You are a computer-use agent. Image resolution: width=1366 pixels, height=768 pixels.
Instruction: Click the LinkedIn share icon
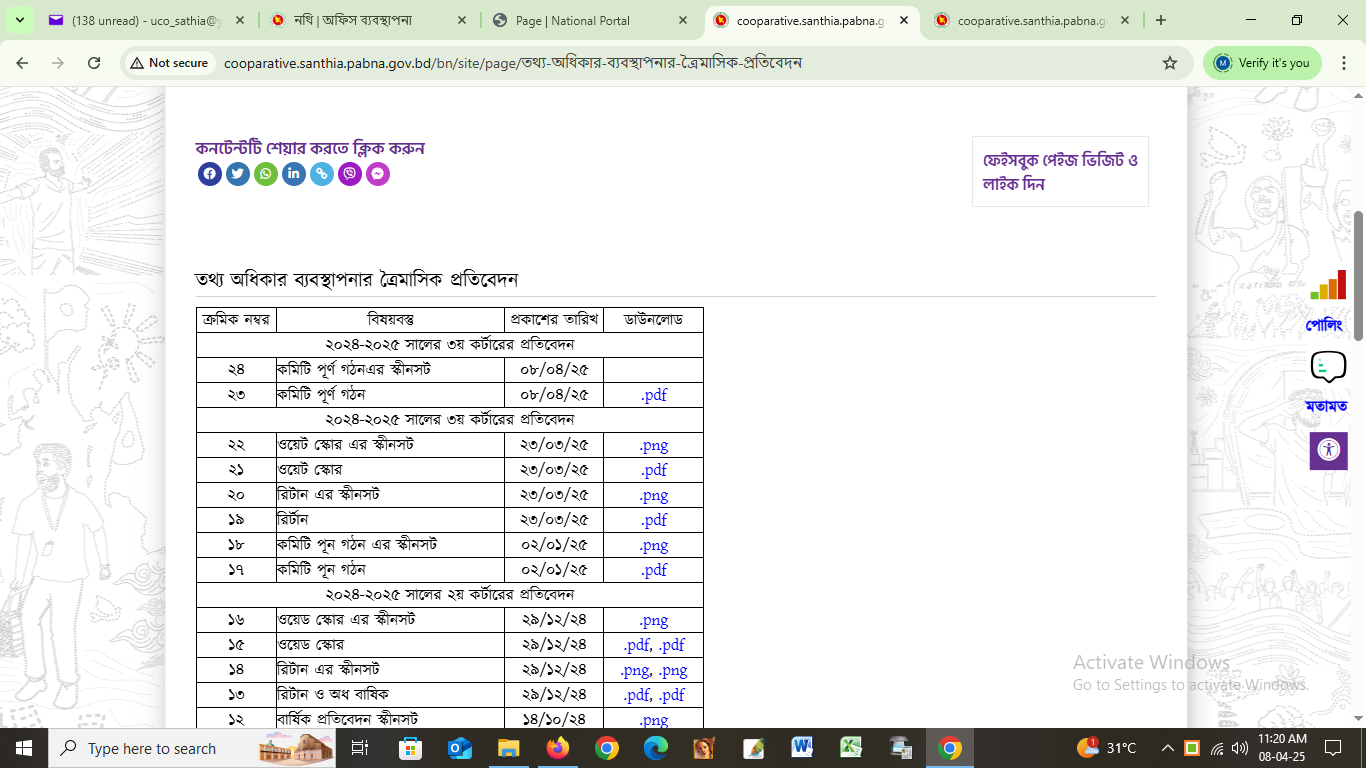[x=294, y=174]
